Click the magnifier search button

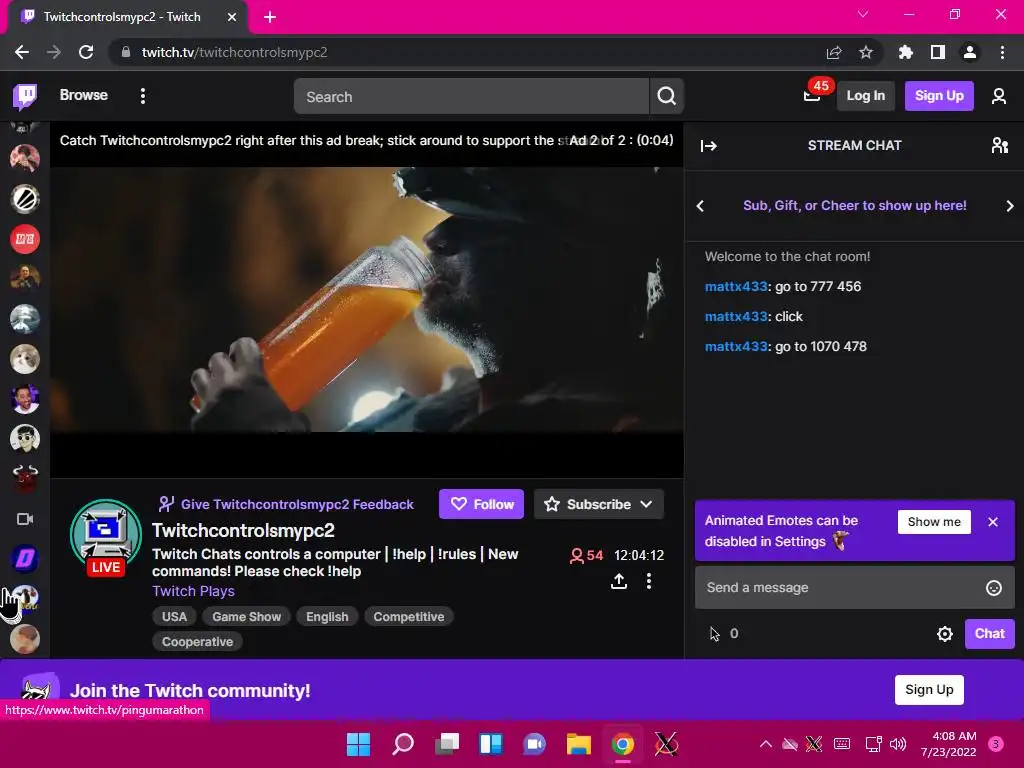click(x=666, y=97)
